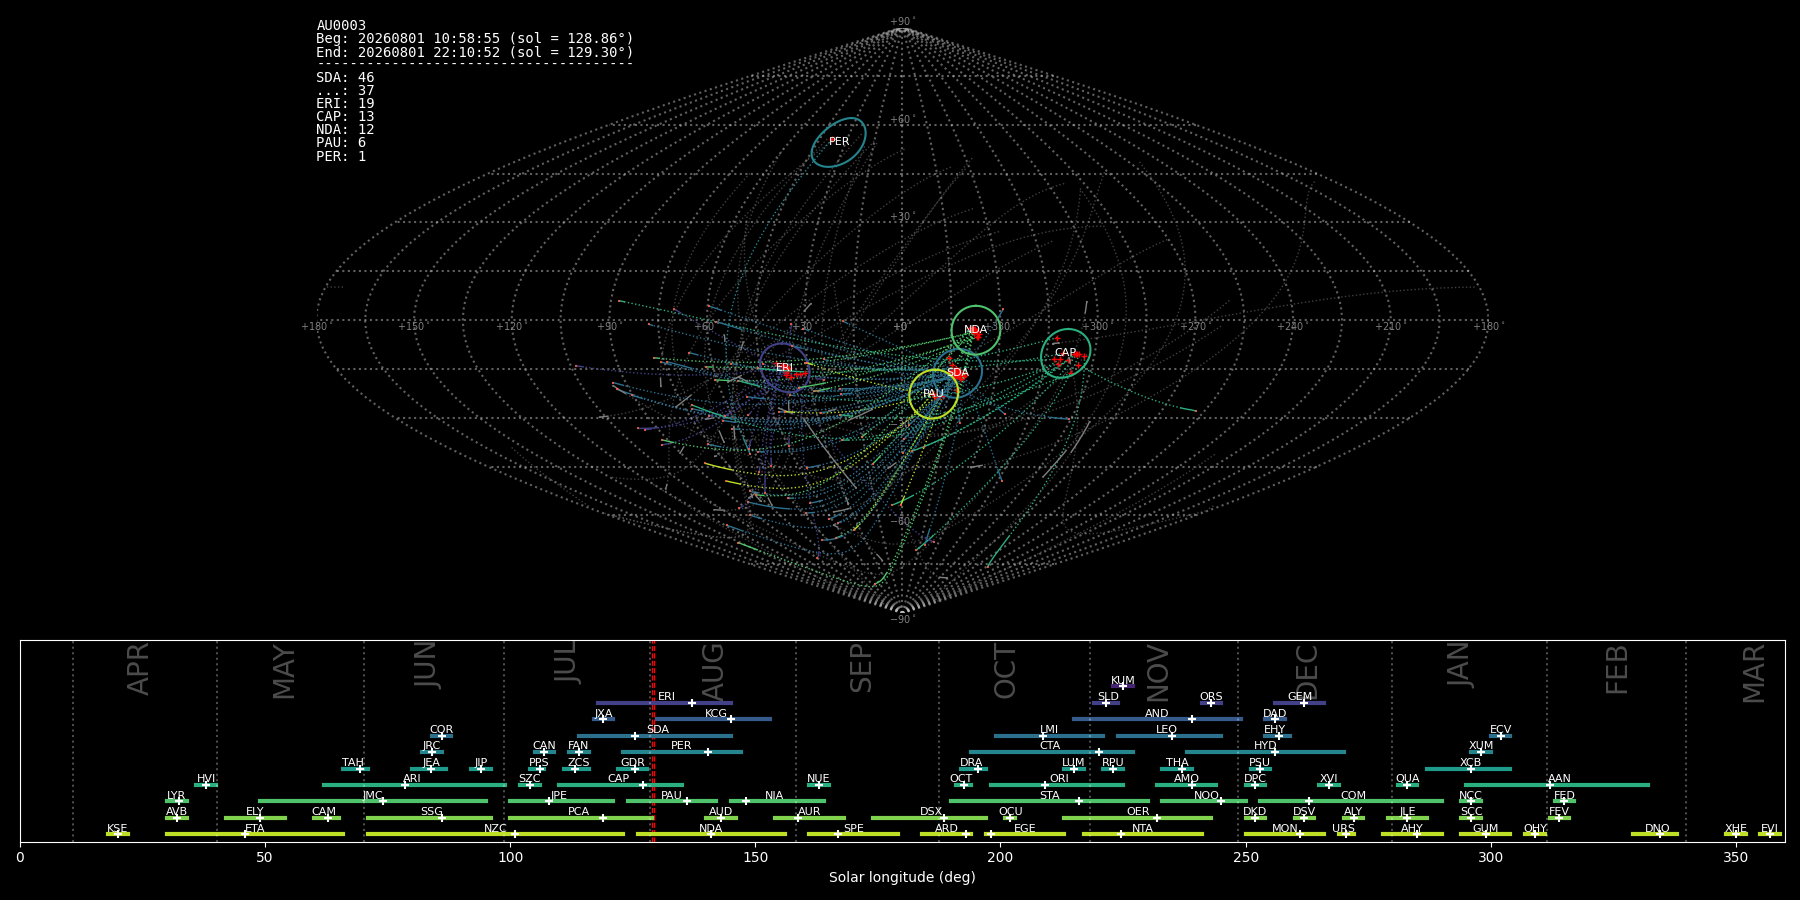Screen dimensions: 1800x900
Task: Select the ETA shower bar in timeline
Action: click(255, 834)
